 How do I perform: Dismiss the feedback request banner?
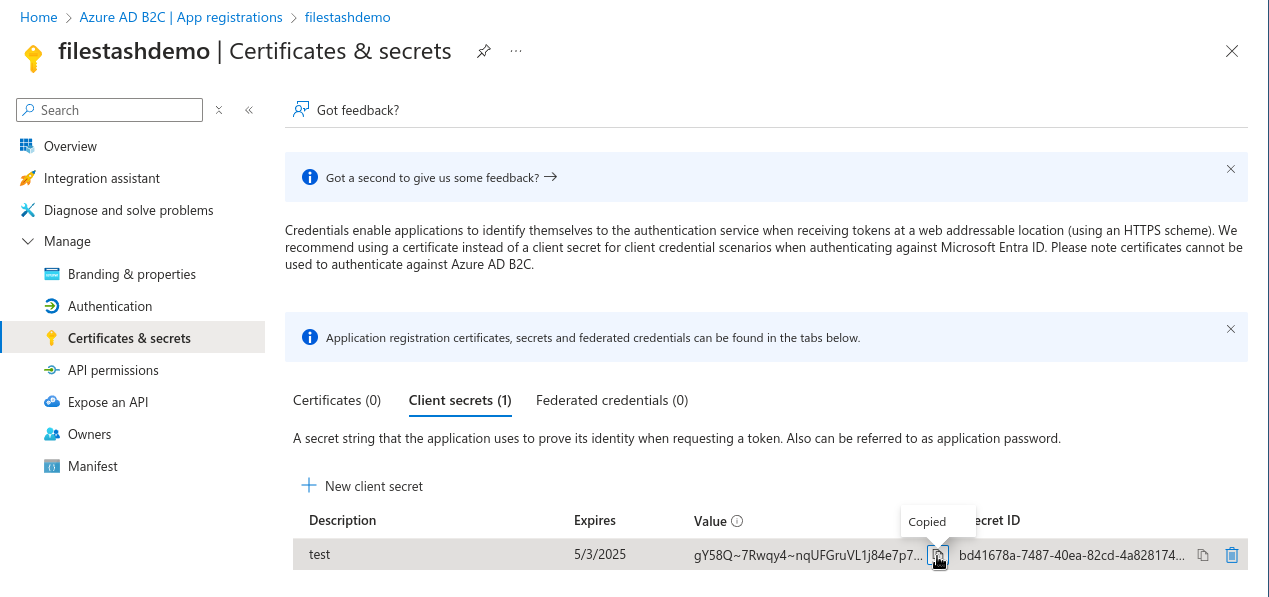1231,169
